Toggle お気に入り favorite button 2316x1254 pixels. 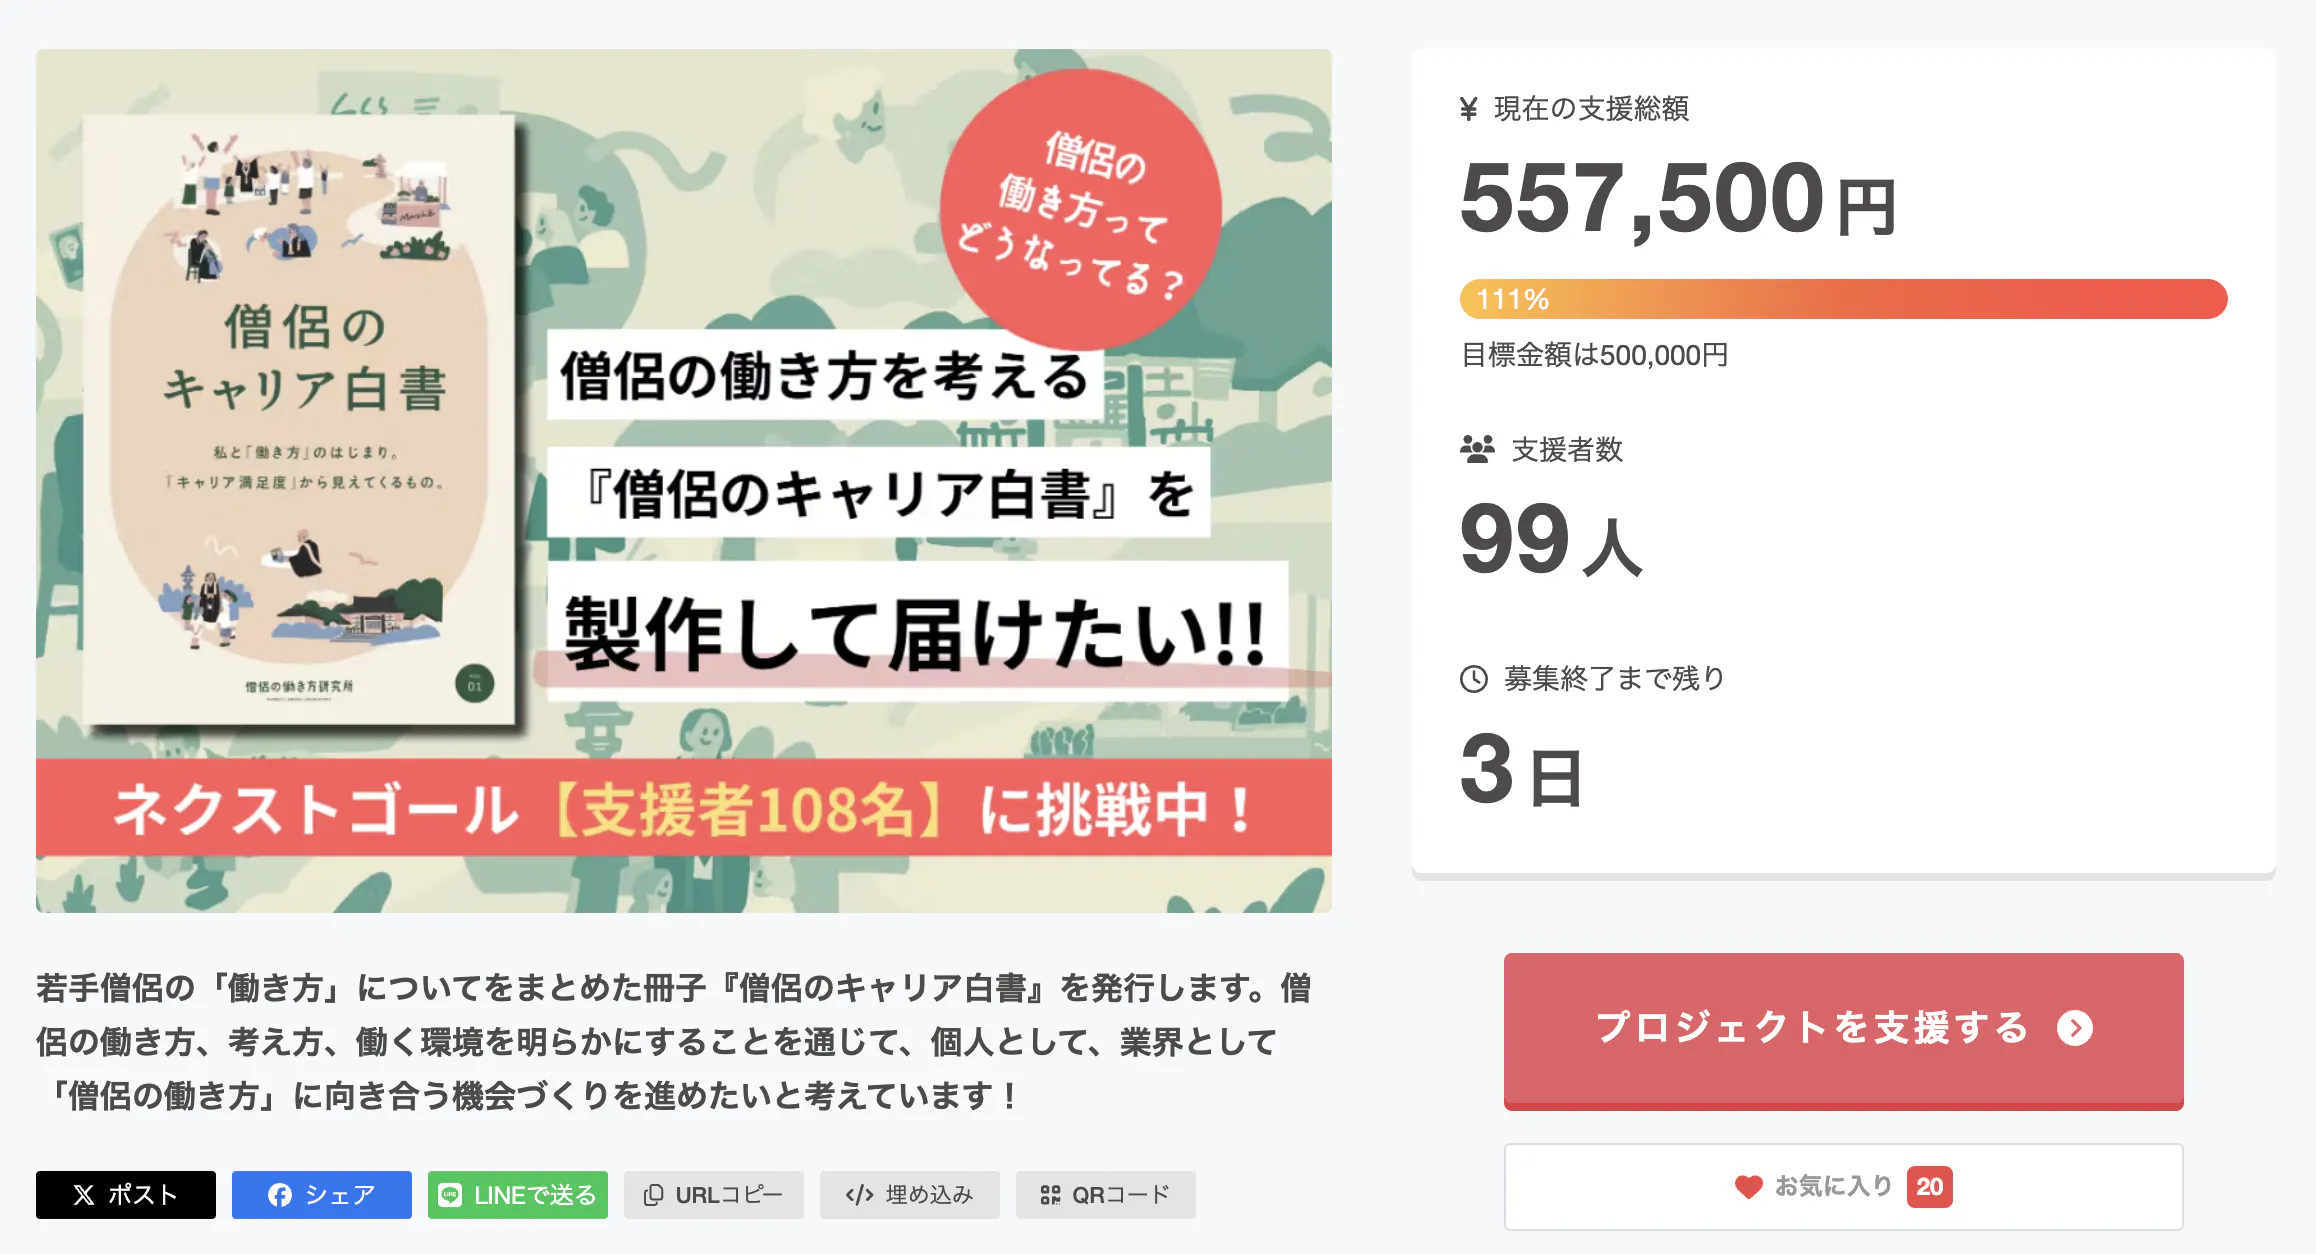click(1843, 1187)
